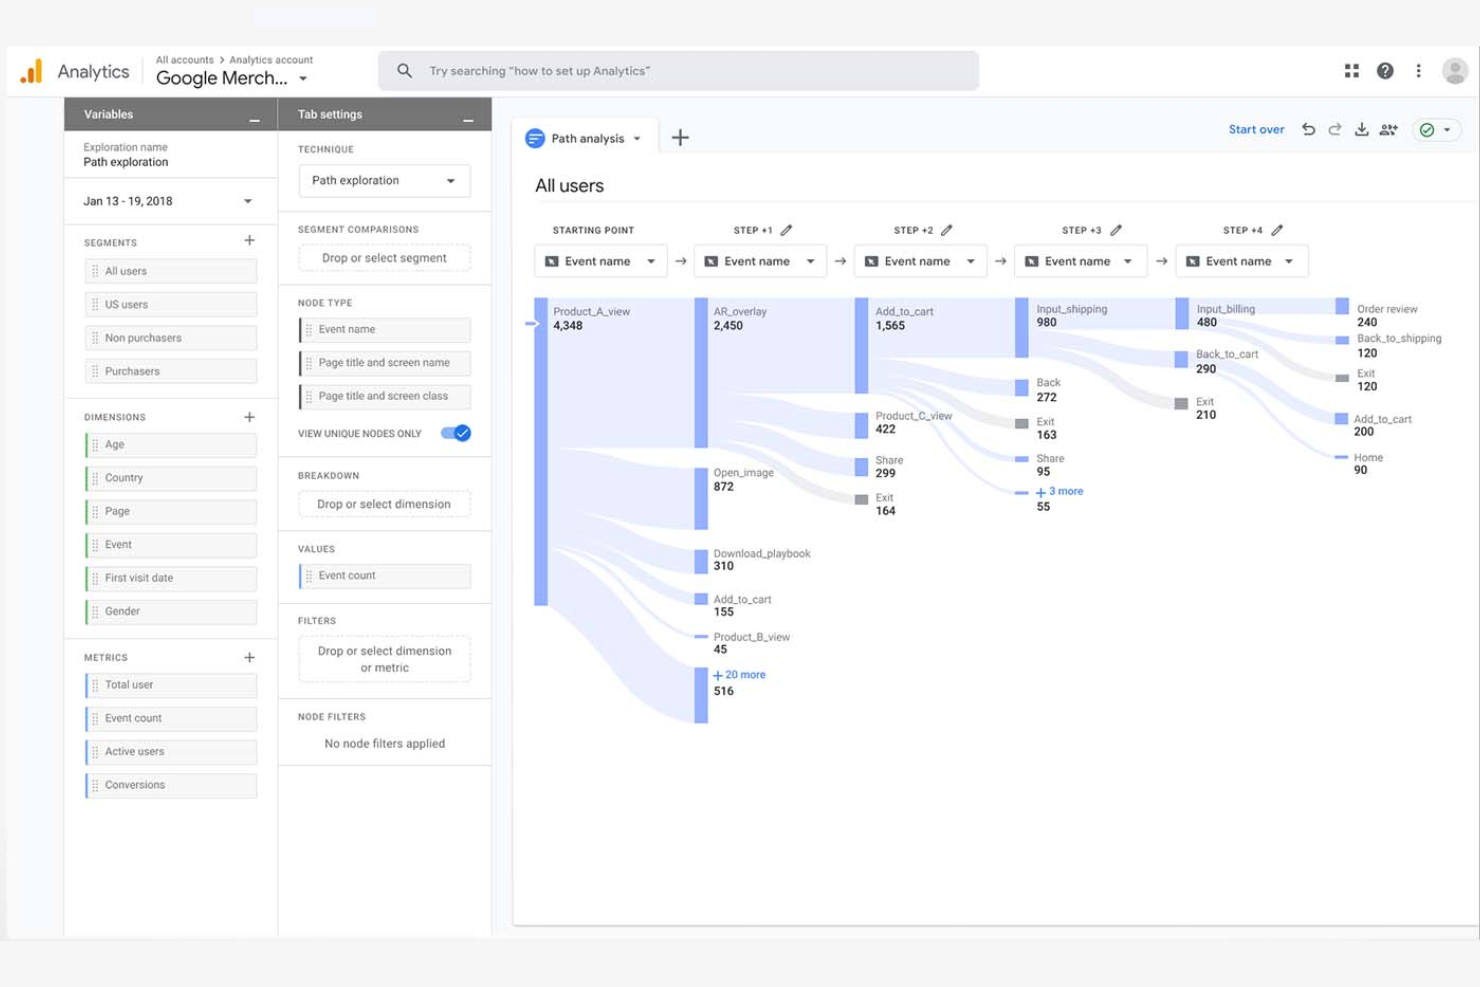
Task: Click the Google Analytics logo icon
Action: (31, 70)
